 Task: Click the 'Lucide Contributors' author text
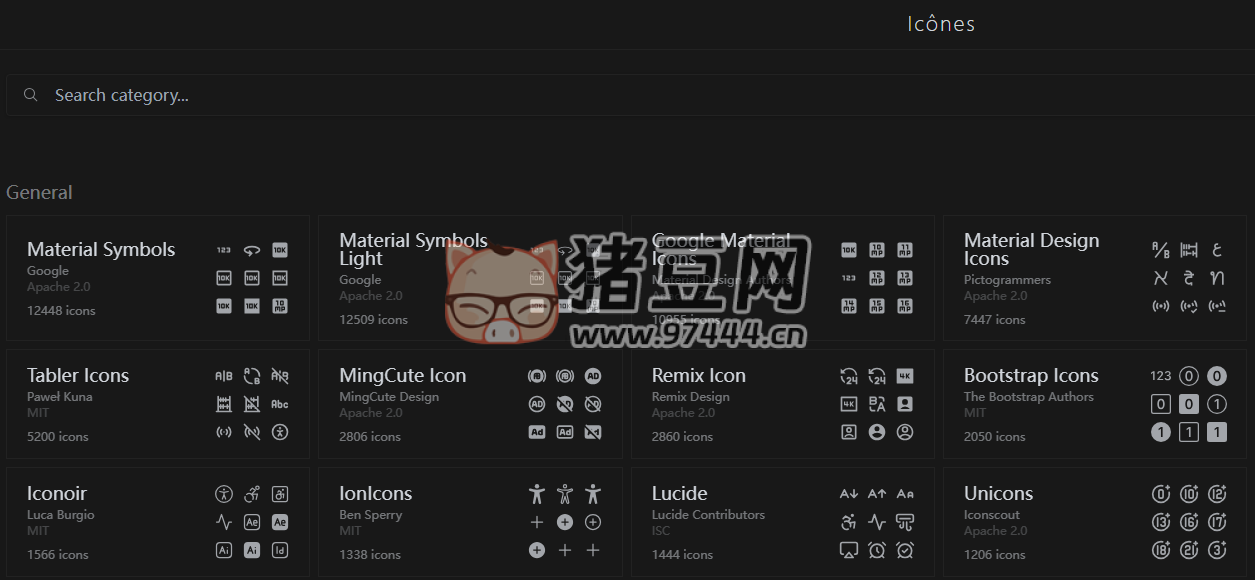(708, 515)
